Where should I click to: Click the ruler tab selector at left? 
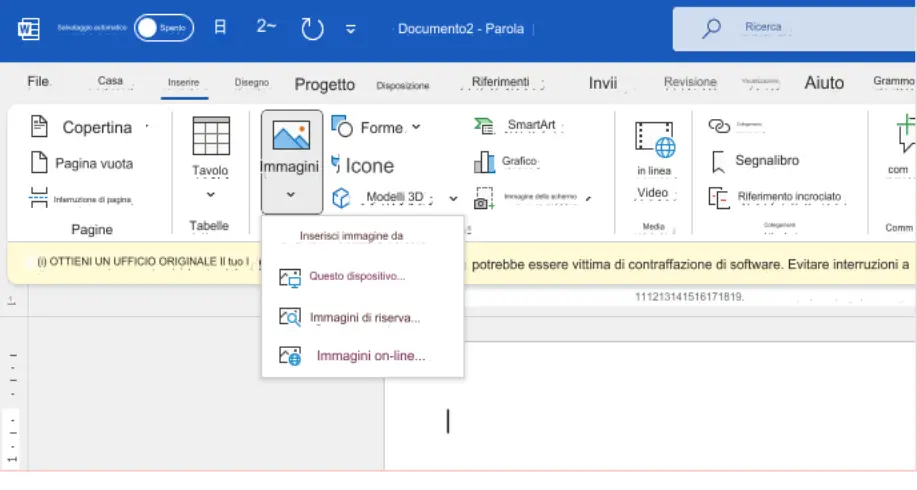coord(12,301)
